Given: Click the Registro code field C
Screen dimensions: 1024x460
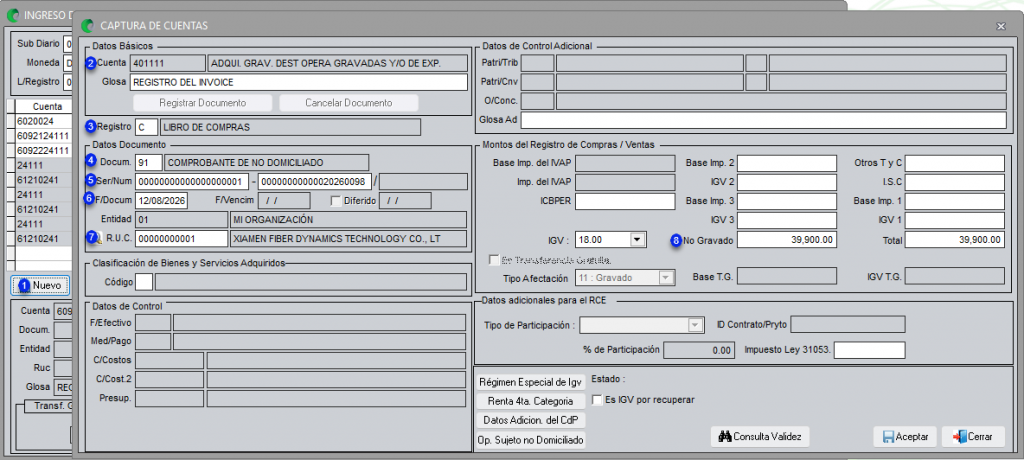Looking at the screenshot, I should coord(146,127).
